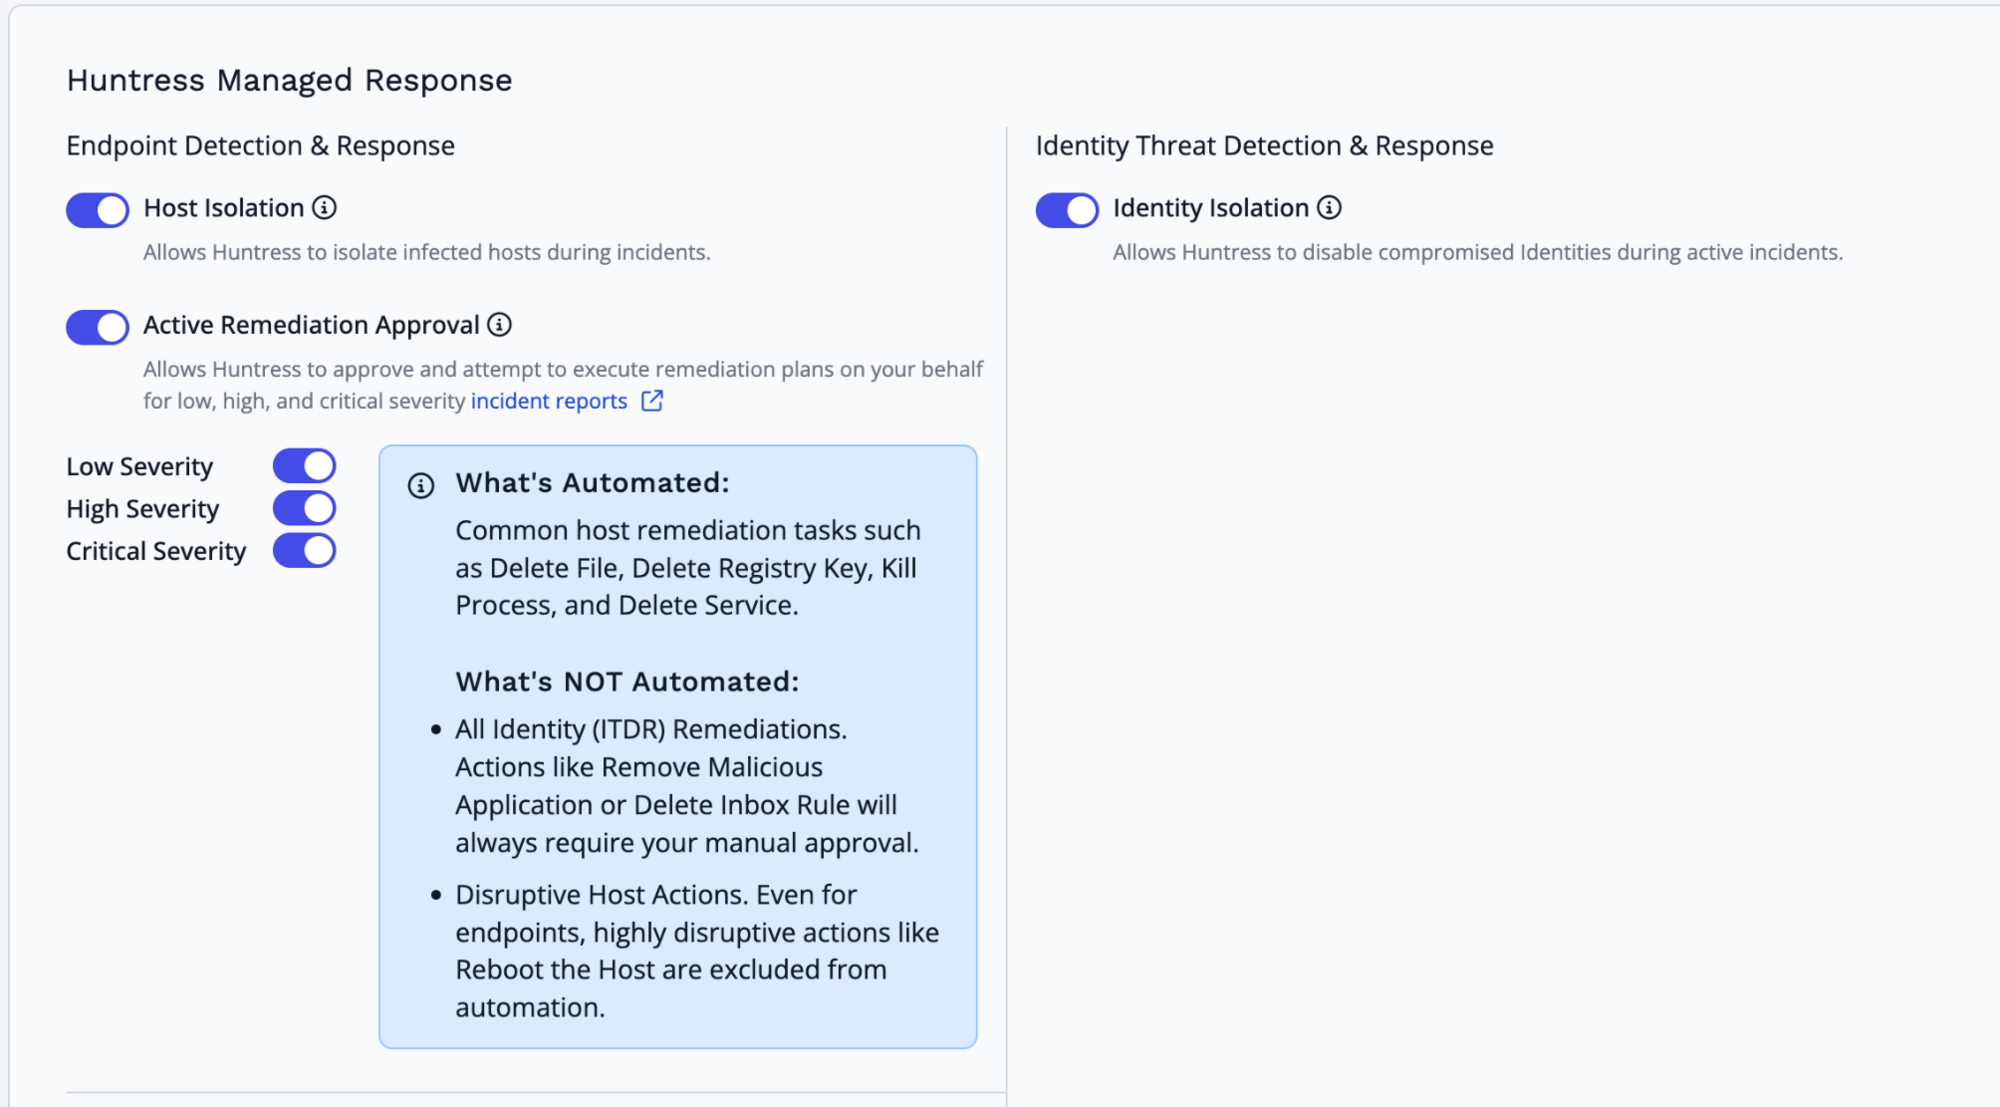2000x1107 pixels.
Task: Click the What's Automated: heading
Action: (593, 483)
